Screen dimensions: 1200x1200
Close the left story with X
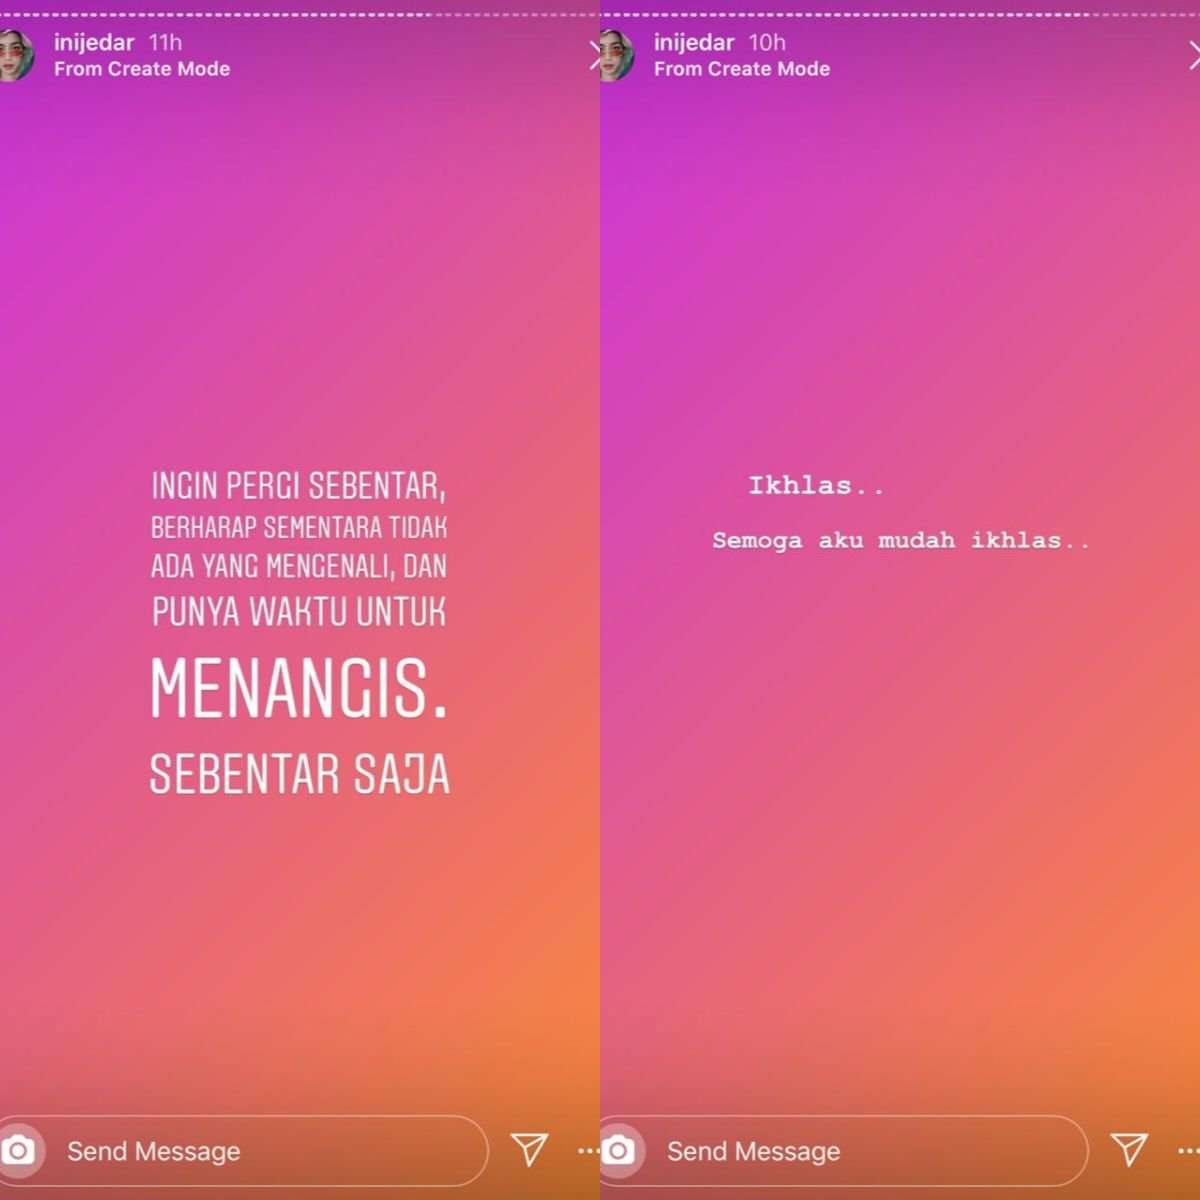click(x=594, y=55)
